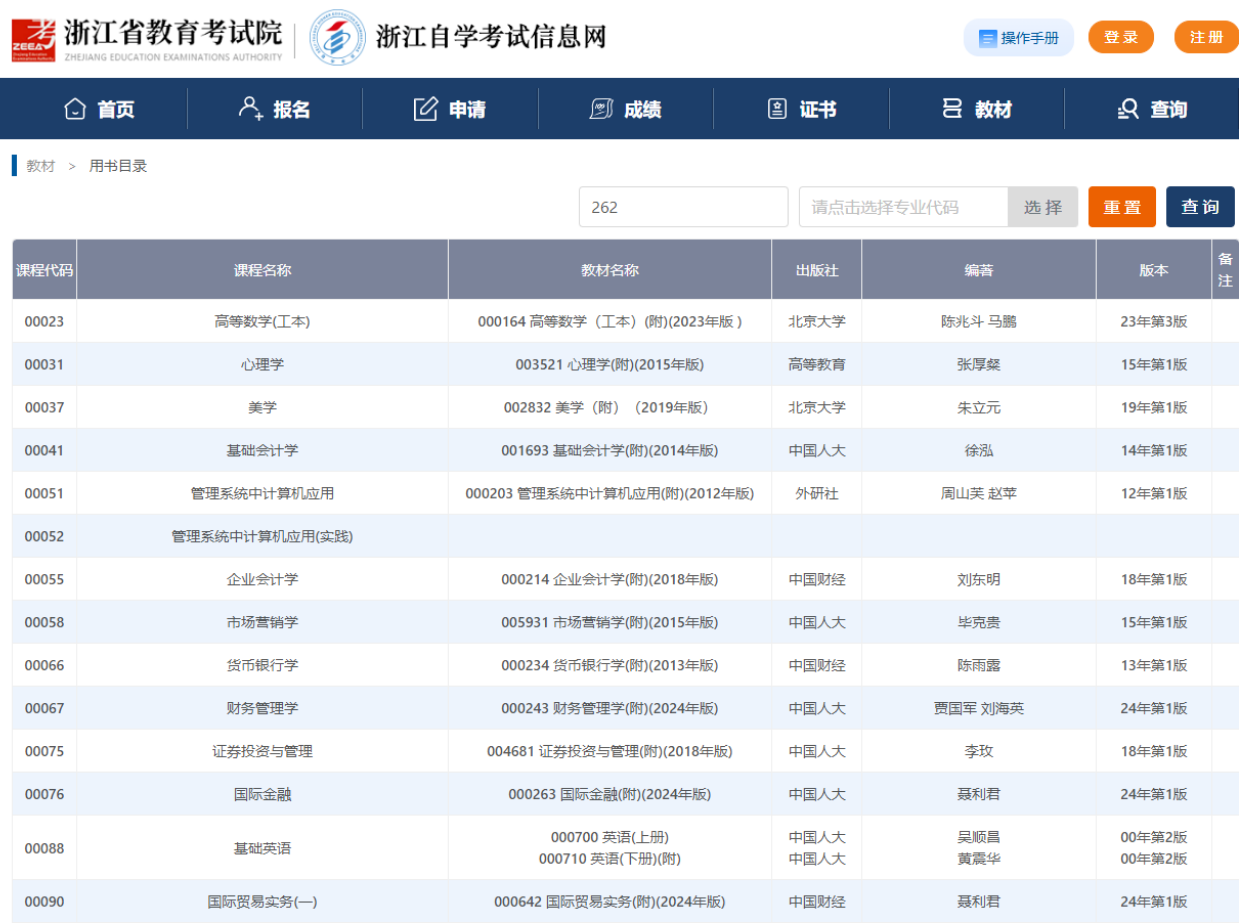
Task: Click the 注册 button
Action: pyautogui.click(x=1206, y=37)
